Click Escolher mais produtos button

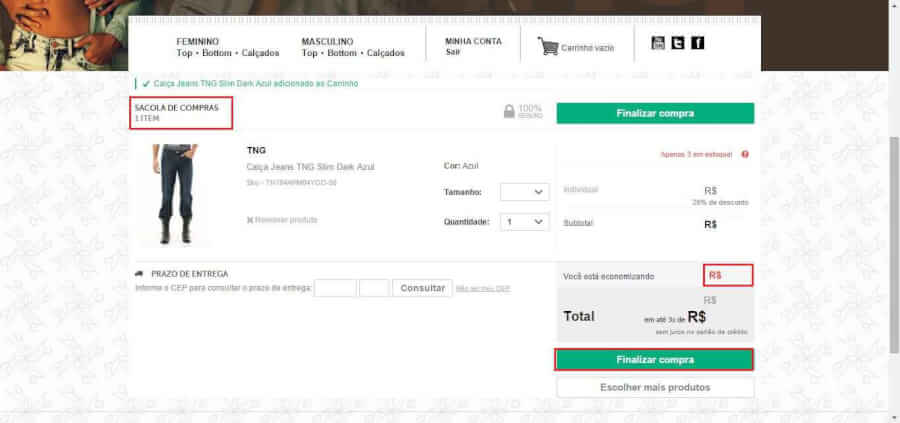(655, 387)
